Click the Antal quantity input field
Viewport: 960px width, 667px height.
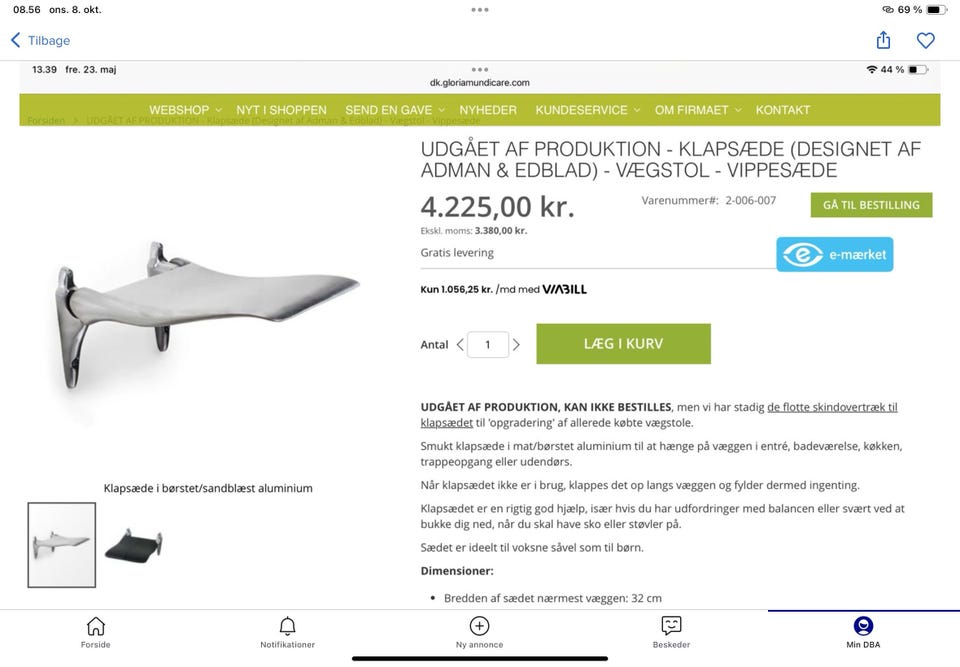[x=488, y=345]
